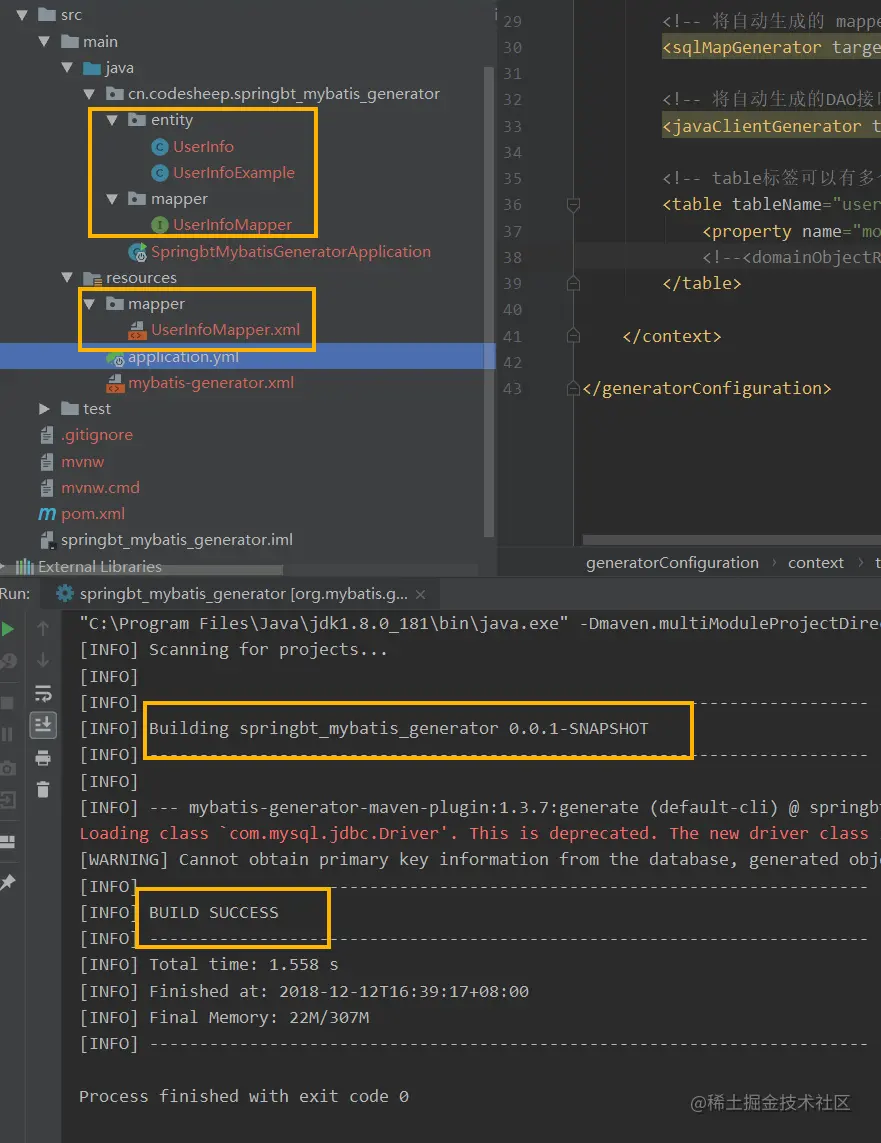The height and width of the screenshot is (1143, 881).
Task: Open pom.xml Maven file
Action: pyautogui.click(x=93, y=514)
